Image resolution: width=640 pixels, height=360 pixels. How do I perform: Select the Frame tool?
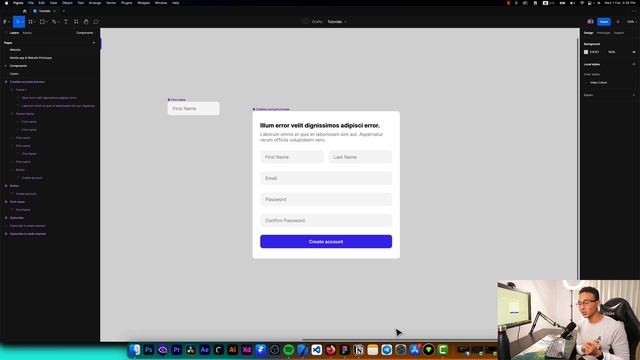coord(30,22)
